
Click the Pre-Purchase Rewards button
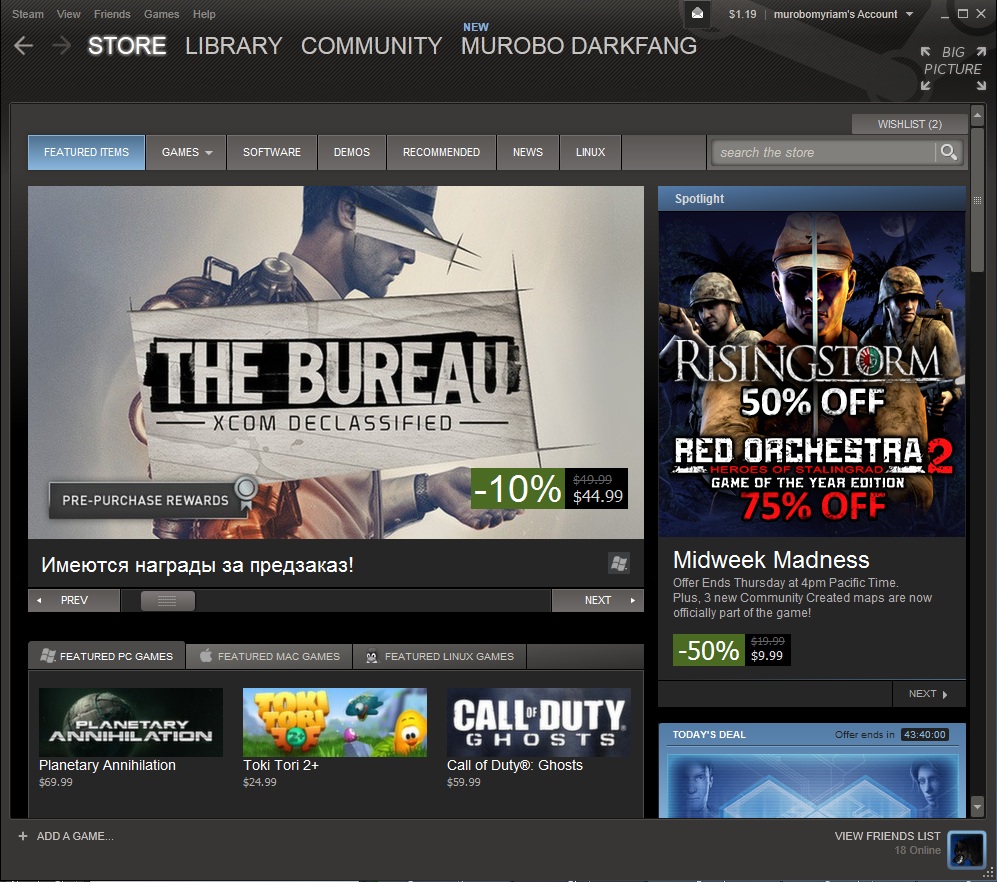tap(146, 500)
